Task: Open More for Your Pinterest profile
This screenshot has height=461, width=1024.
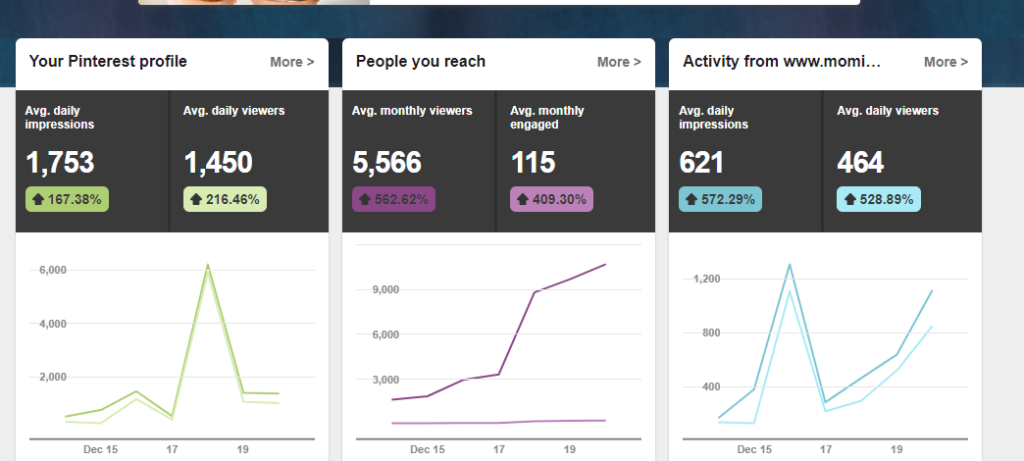Action: point(292,62)
